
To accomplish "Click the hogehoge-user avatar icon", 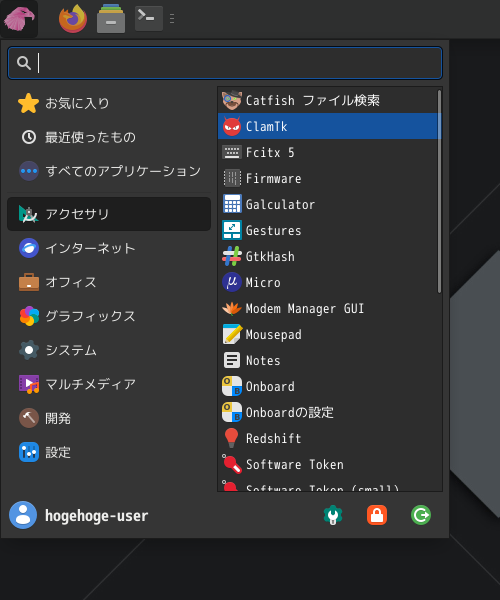I will point(23,515).
